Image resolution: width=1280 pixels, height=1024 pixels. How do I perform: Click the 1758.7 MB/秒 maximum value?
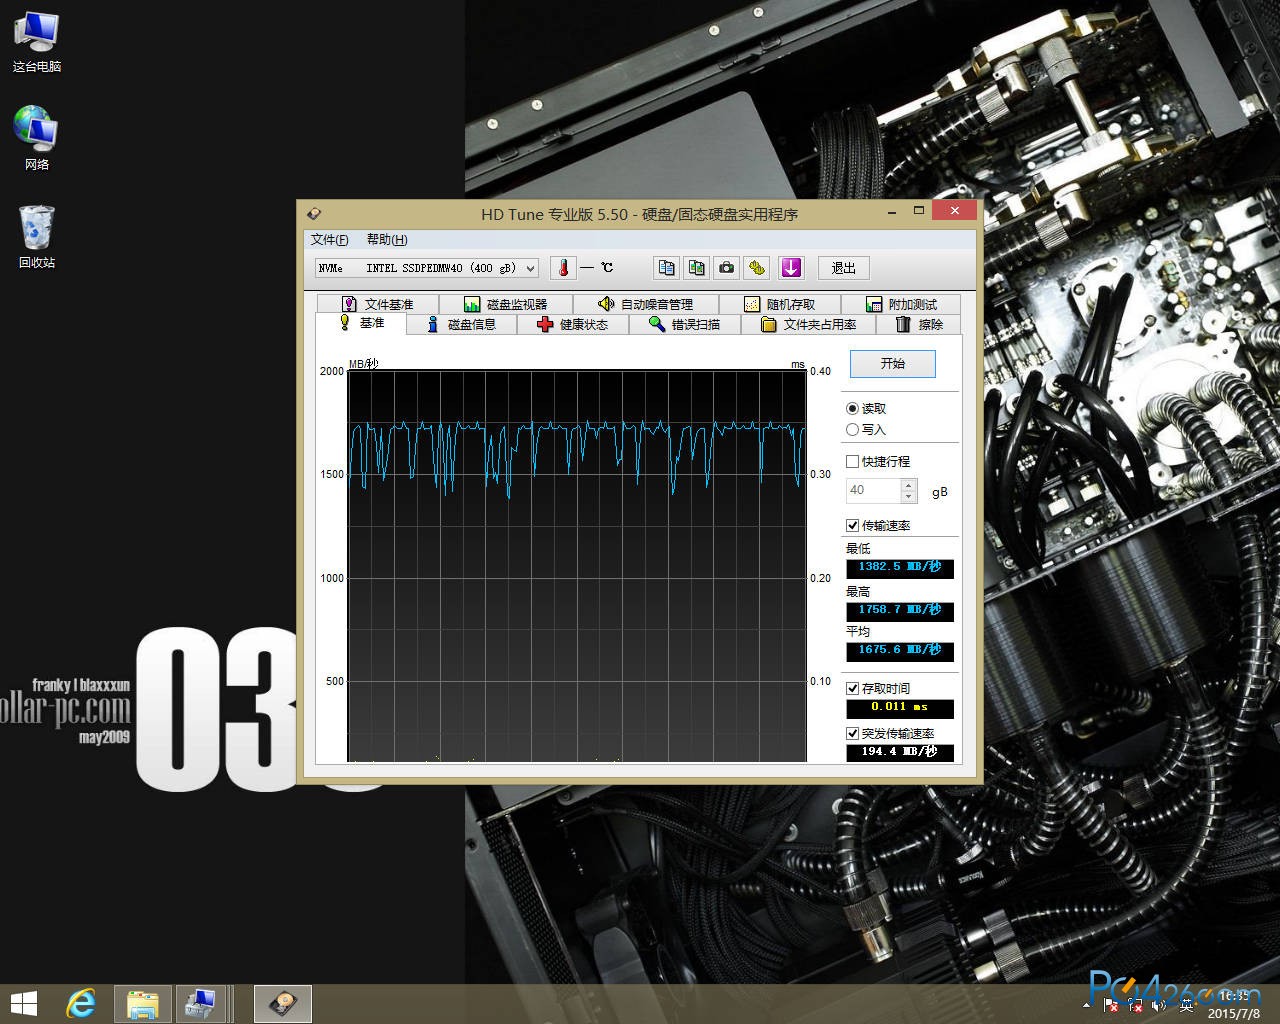coord(900,610)
